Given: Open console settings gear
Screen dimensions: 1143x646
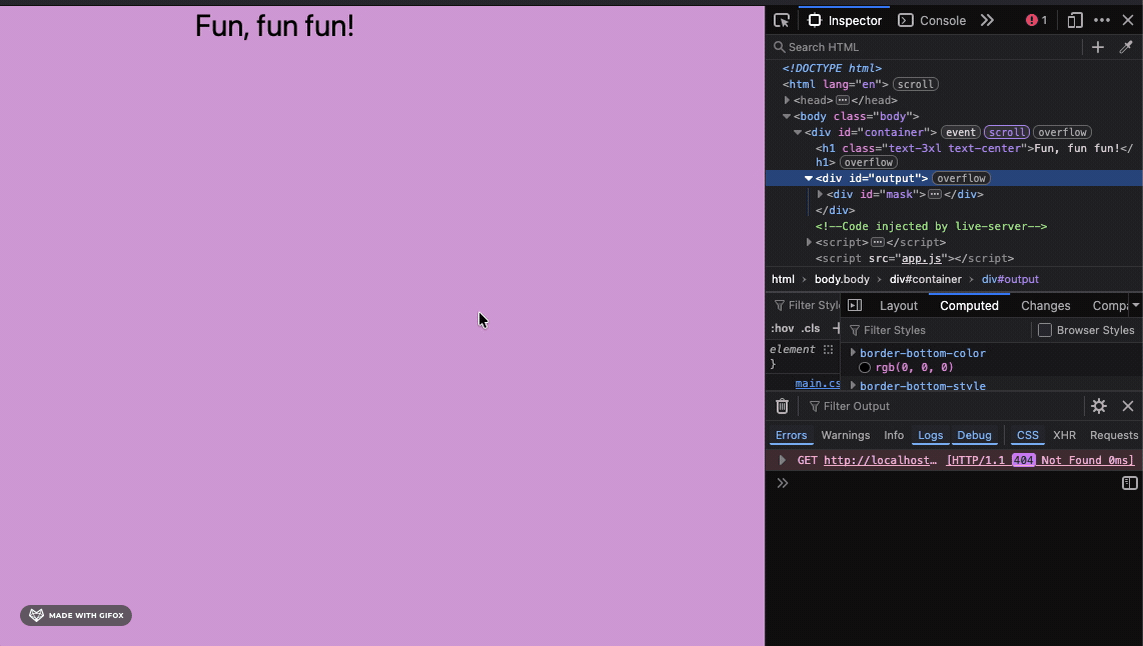Looking at the screenshot, I should coord(1099,406).
